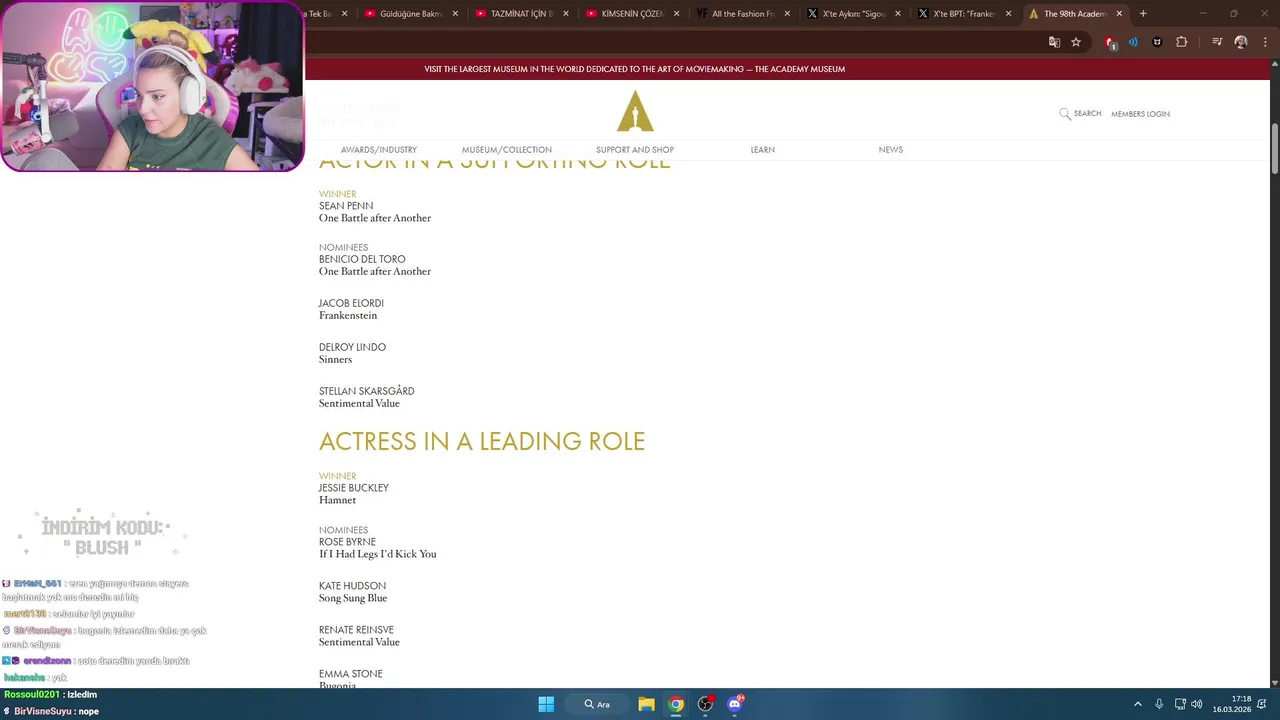Click the dark cat-face extension icon
This screenshot has width=1280, height=720.
click(1157, 42)
